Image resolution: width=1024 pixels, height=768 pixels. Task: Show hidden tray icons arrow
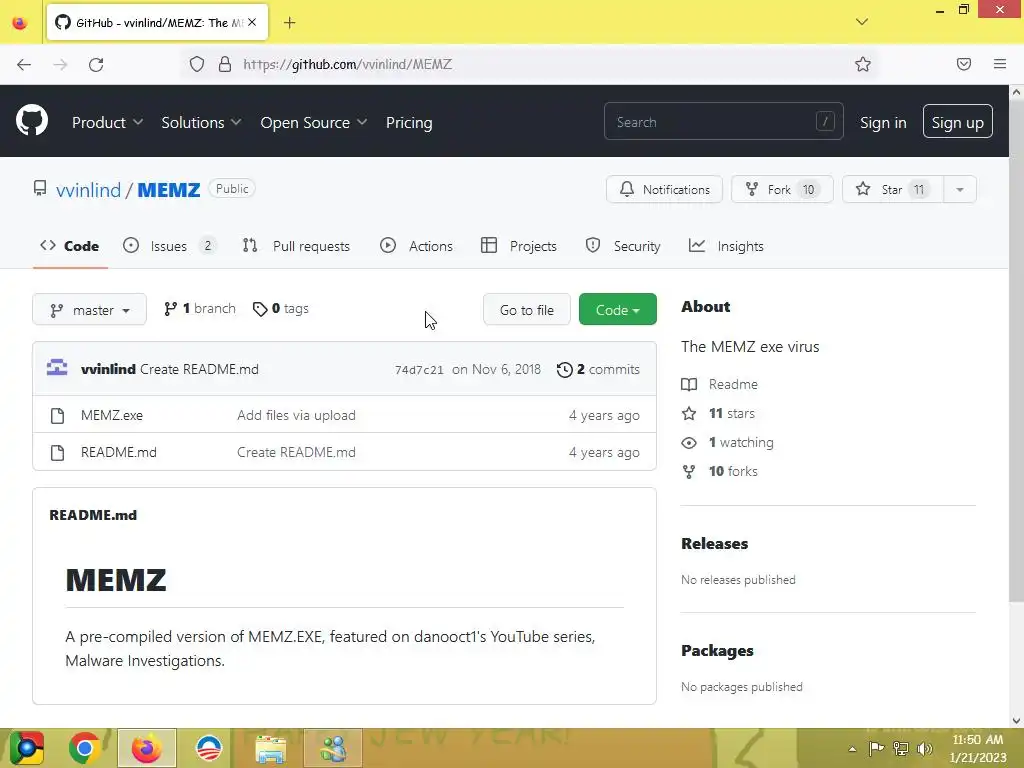pyautogui.click(x=852, y=749)
